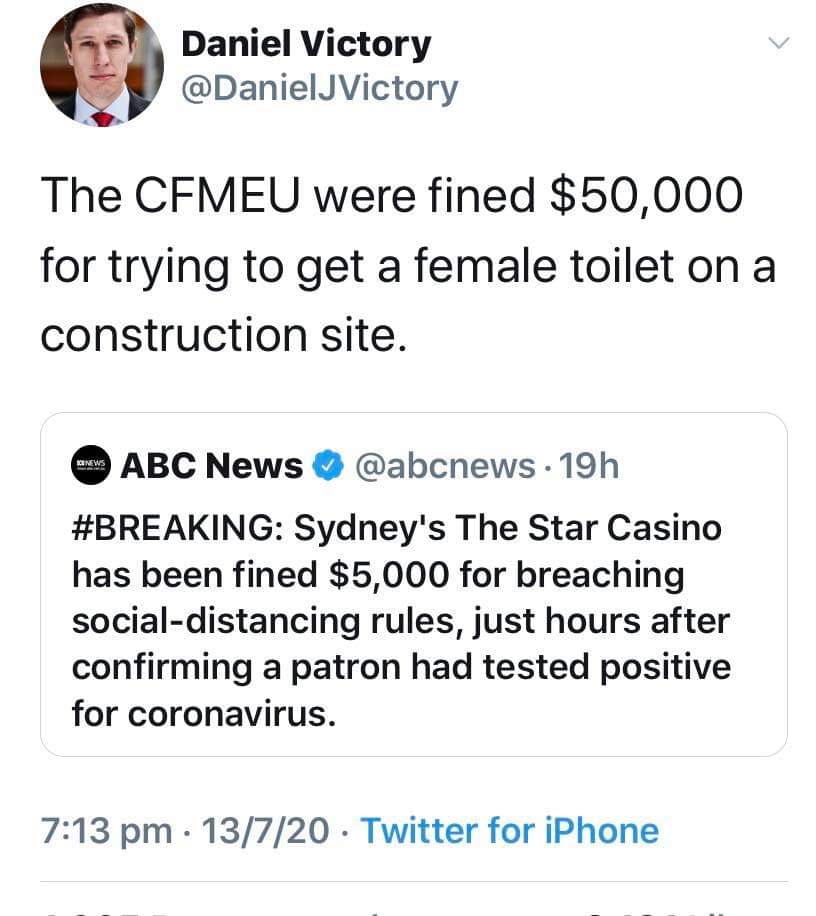Click the 13/7/20 date
The height and width of the screenshot is (916, 816).
click(x=266, y=830)
